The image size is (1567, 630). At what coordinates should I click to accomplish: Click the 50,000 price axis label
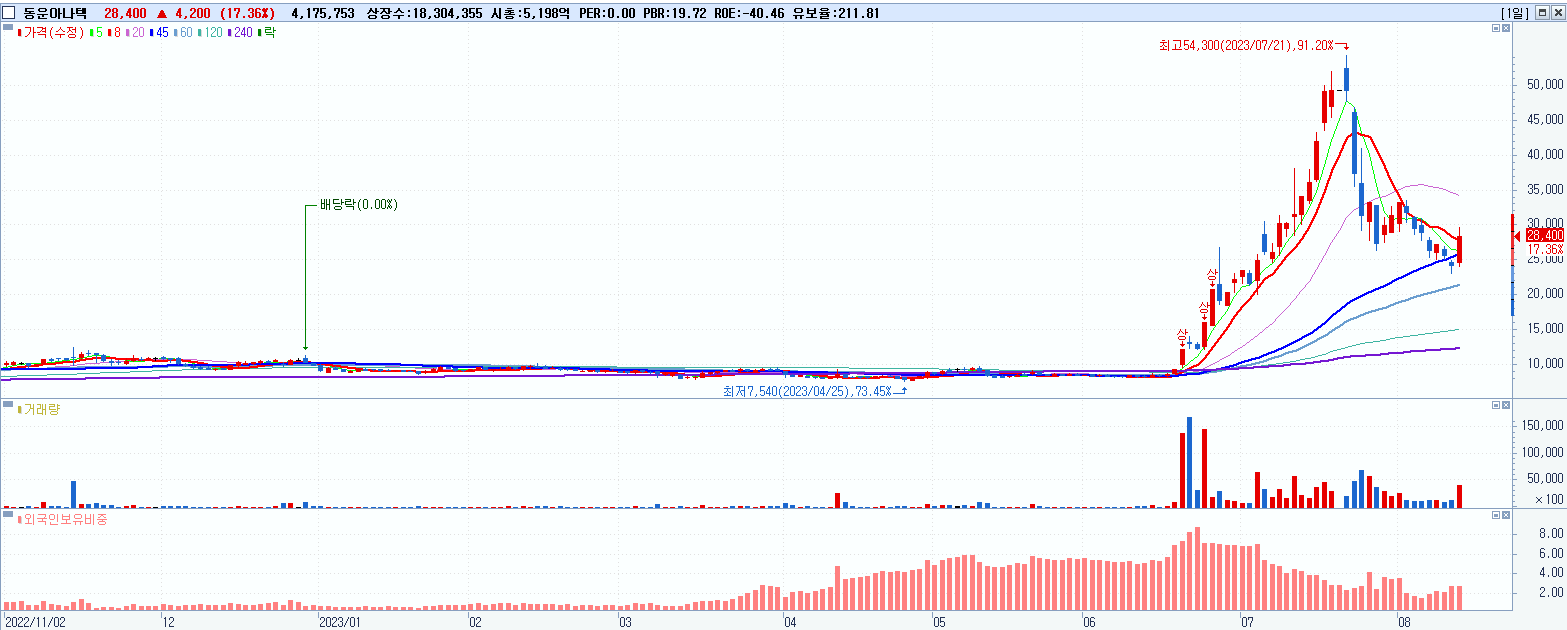(1546, 85)
